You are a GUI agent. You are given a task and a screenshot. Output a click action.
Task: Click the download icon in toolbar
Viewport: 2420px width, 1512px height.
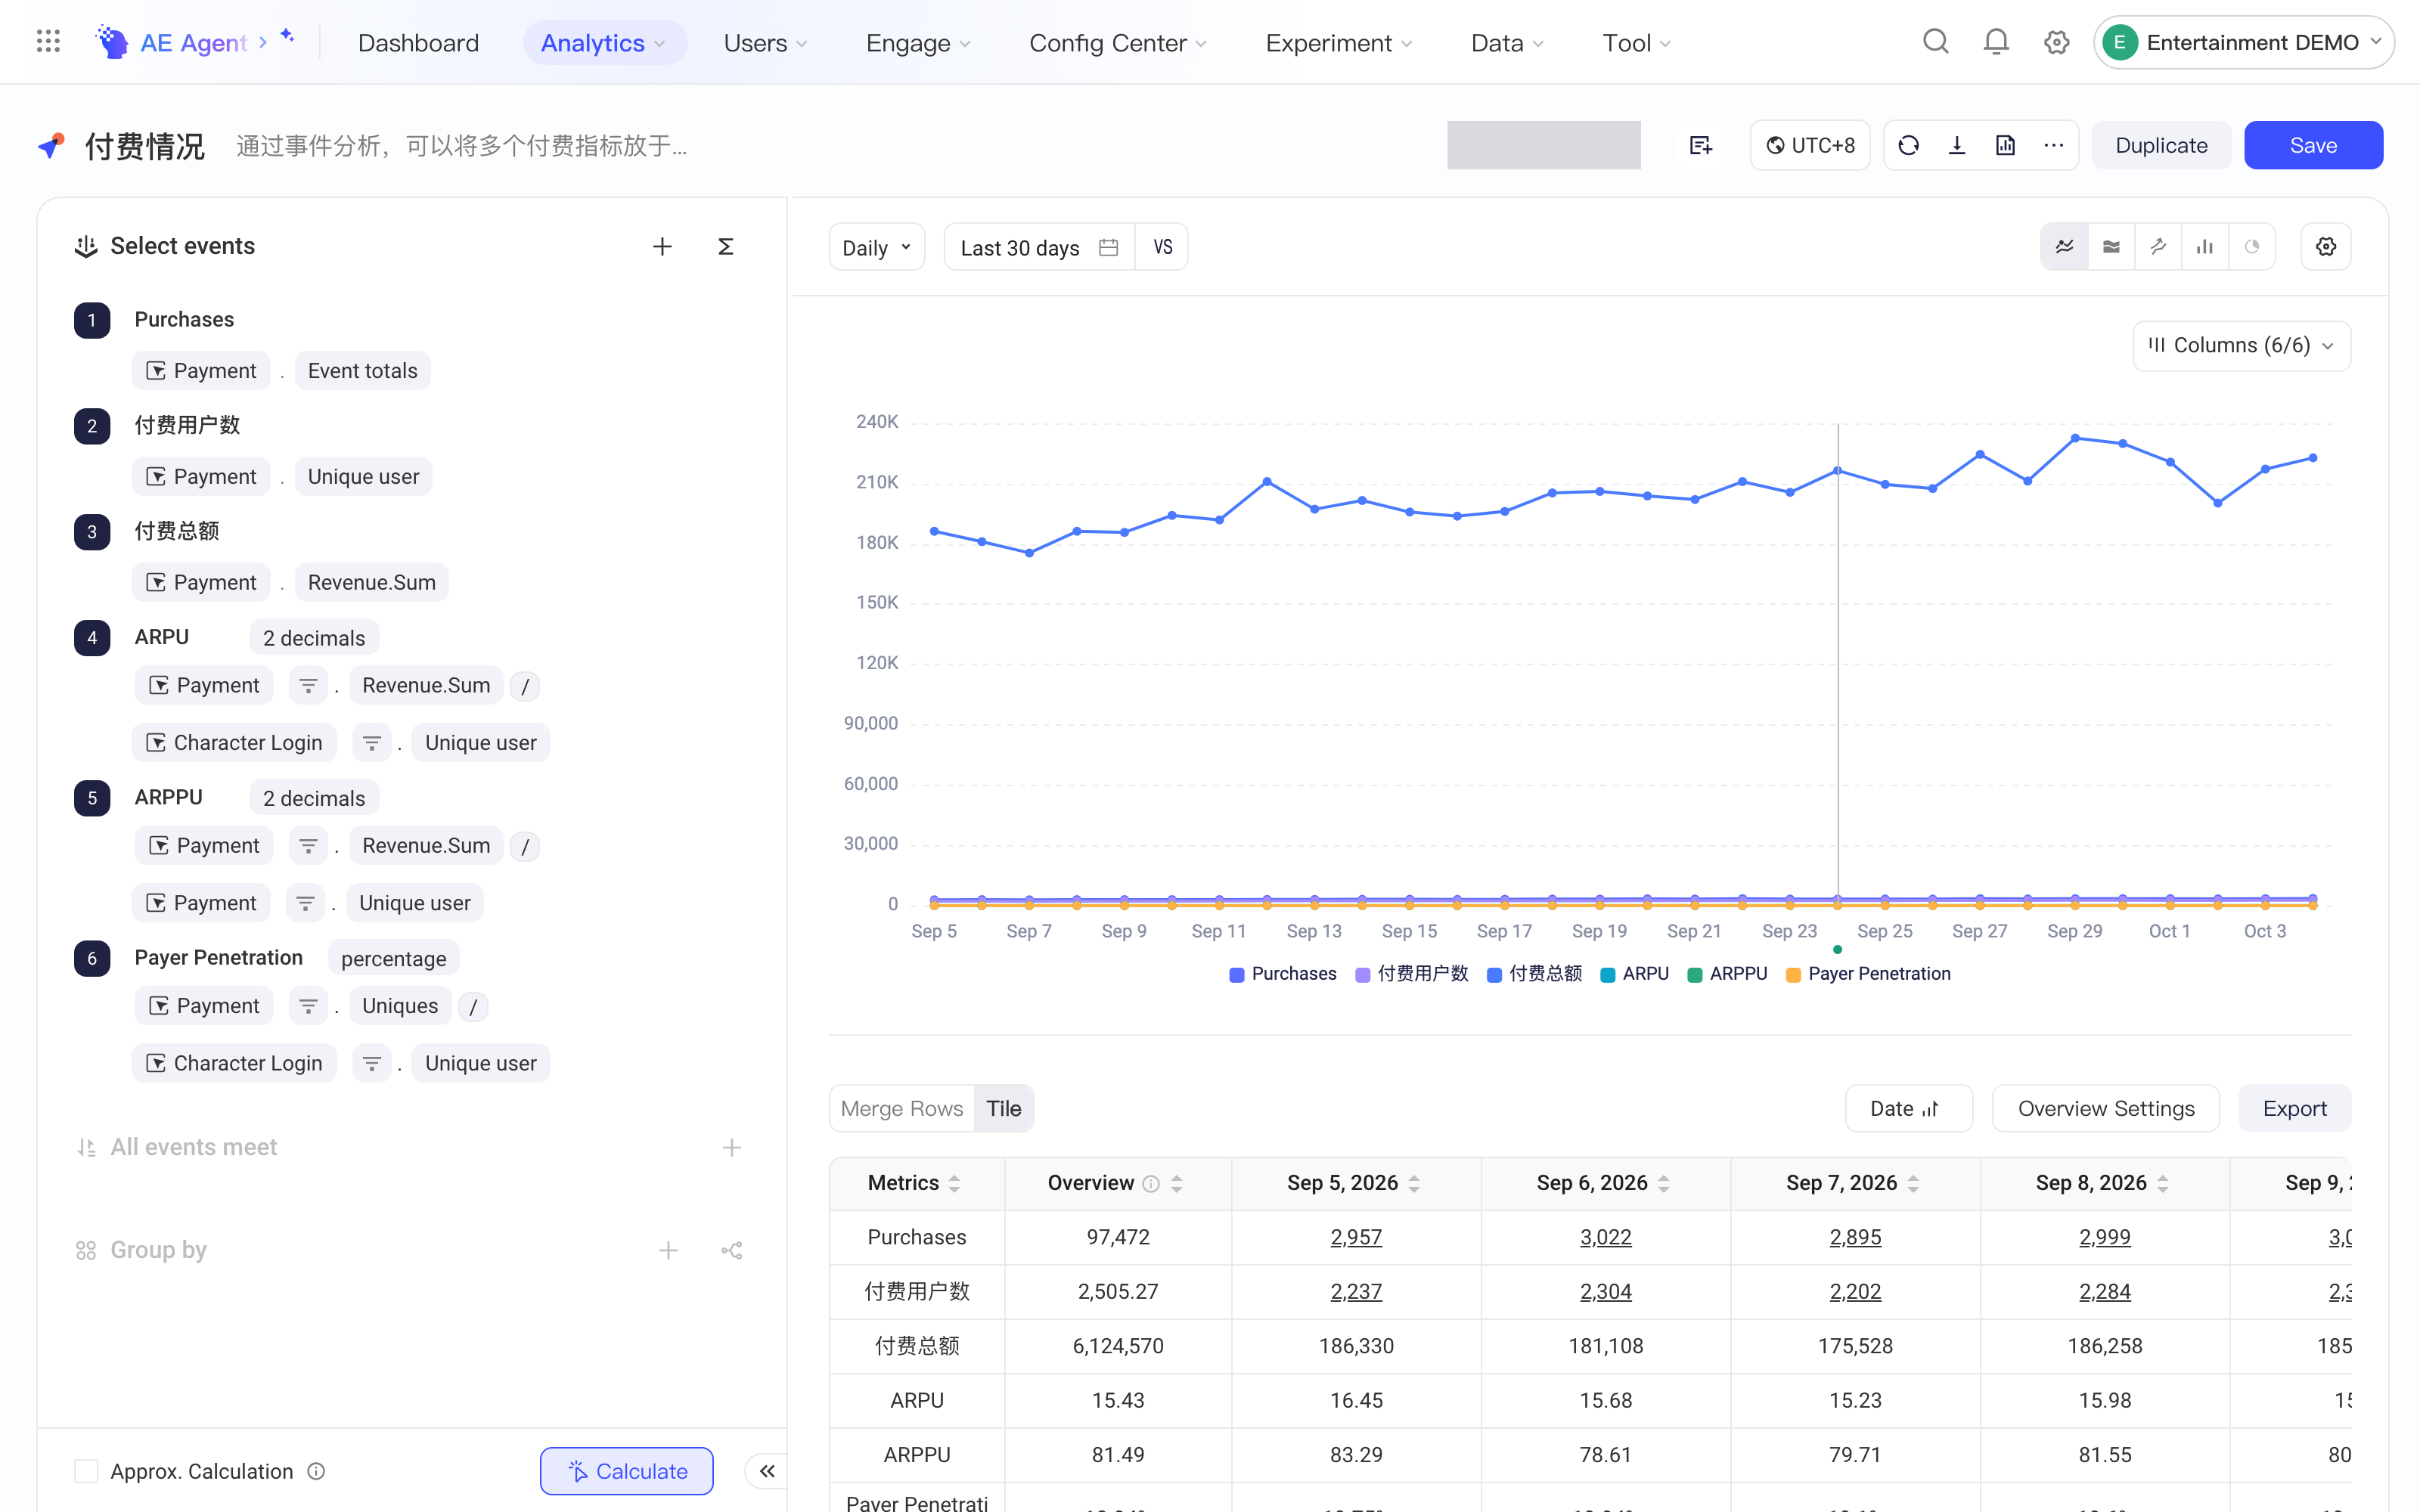[1957, 145]
